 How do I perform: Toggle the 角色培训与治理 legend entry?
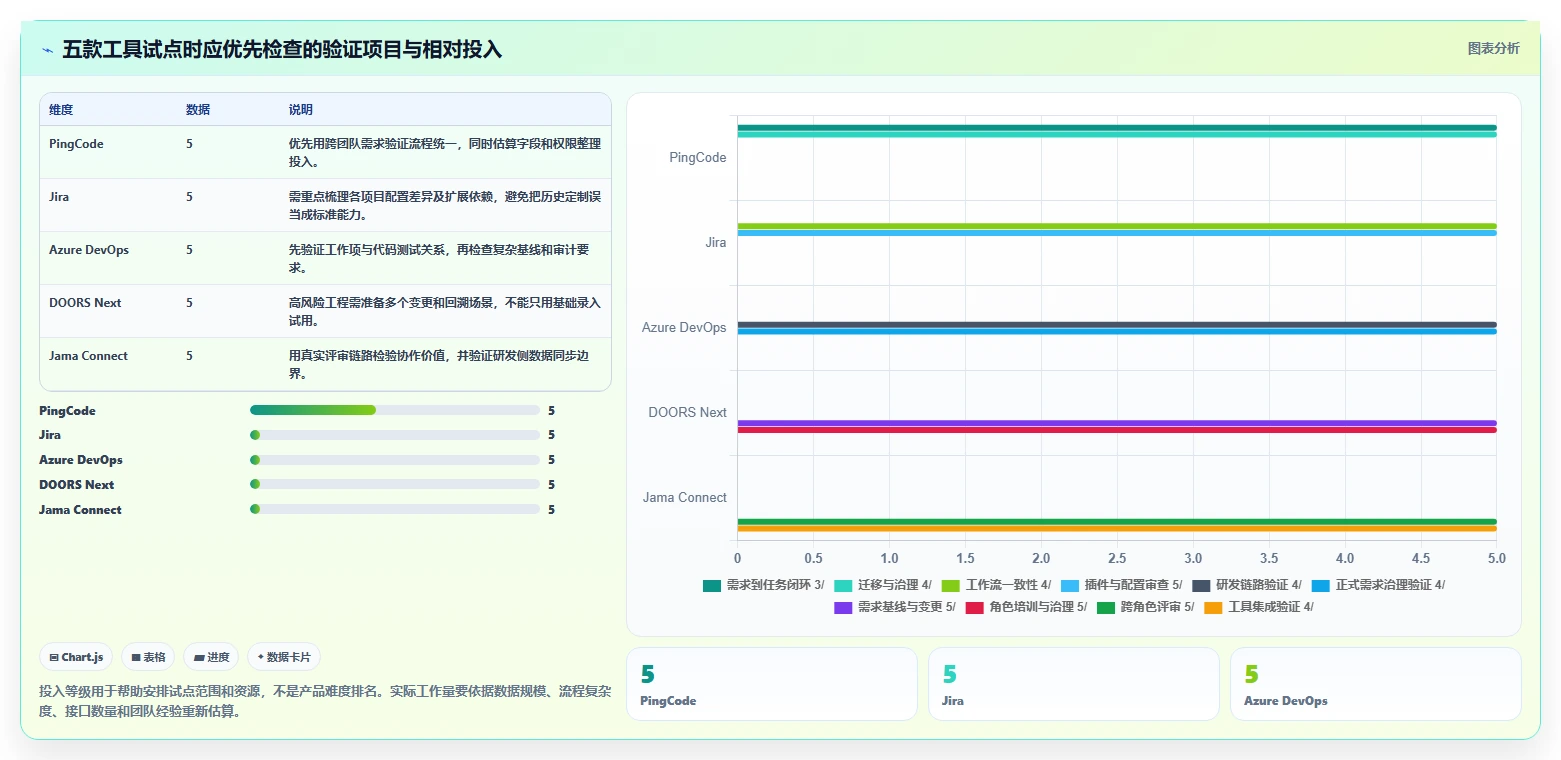coord(1026,607)
